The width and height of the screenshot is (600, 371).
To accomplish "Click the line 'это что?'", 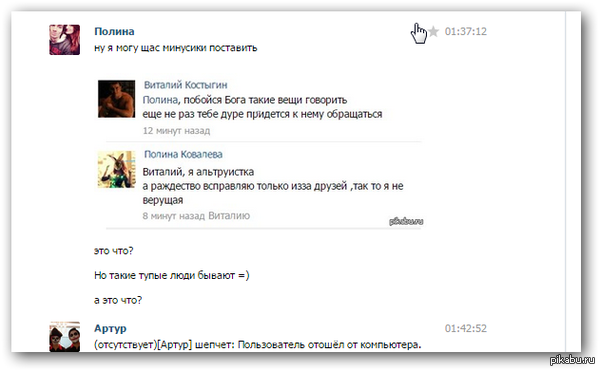I will click(114, 251).
